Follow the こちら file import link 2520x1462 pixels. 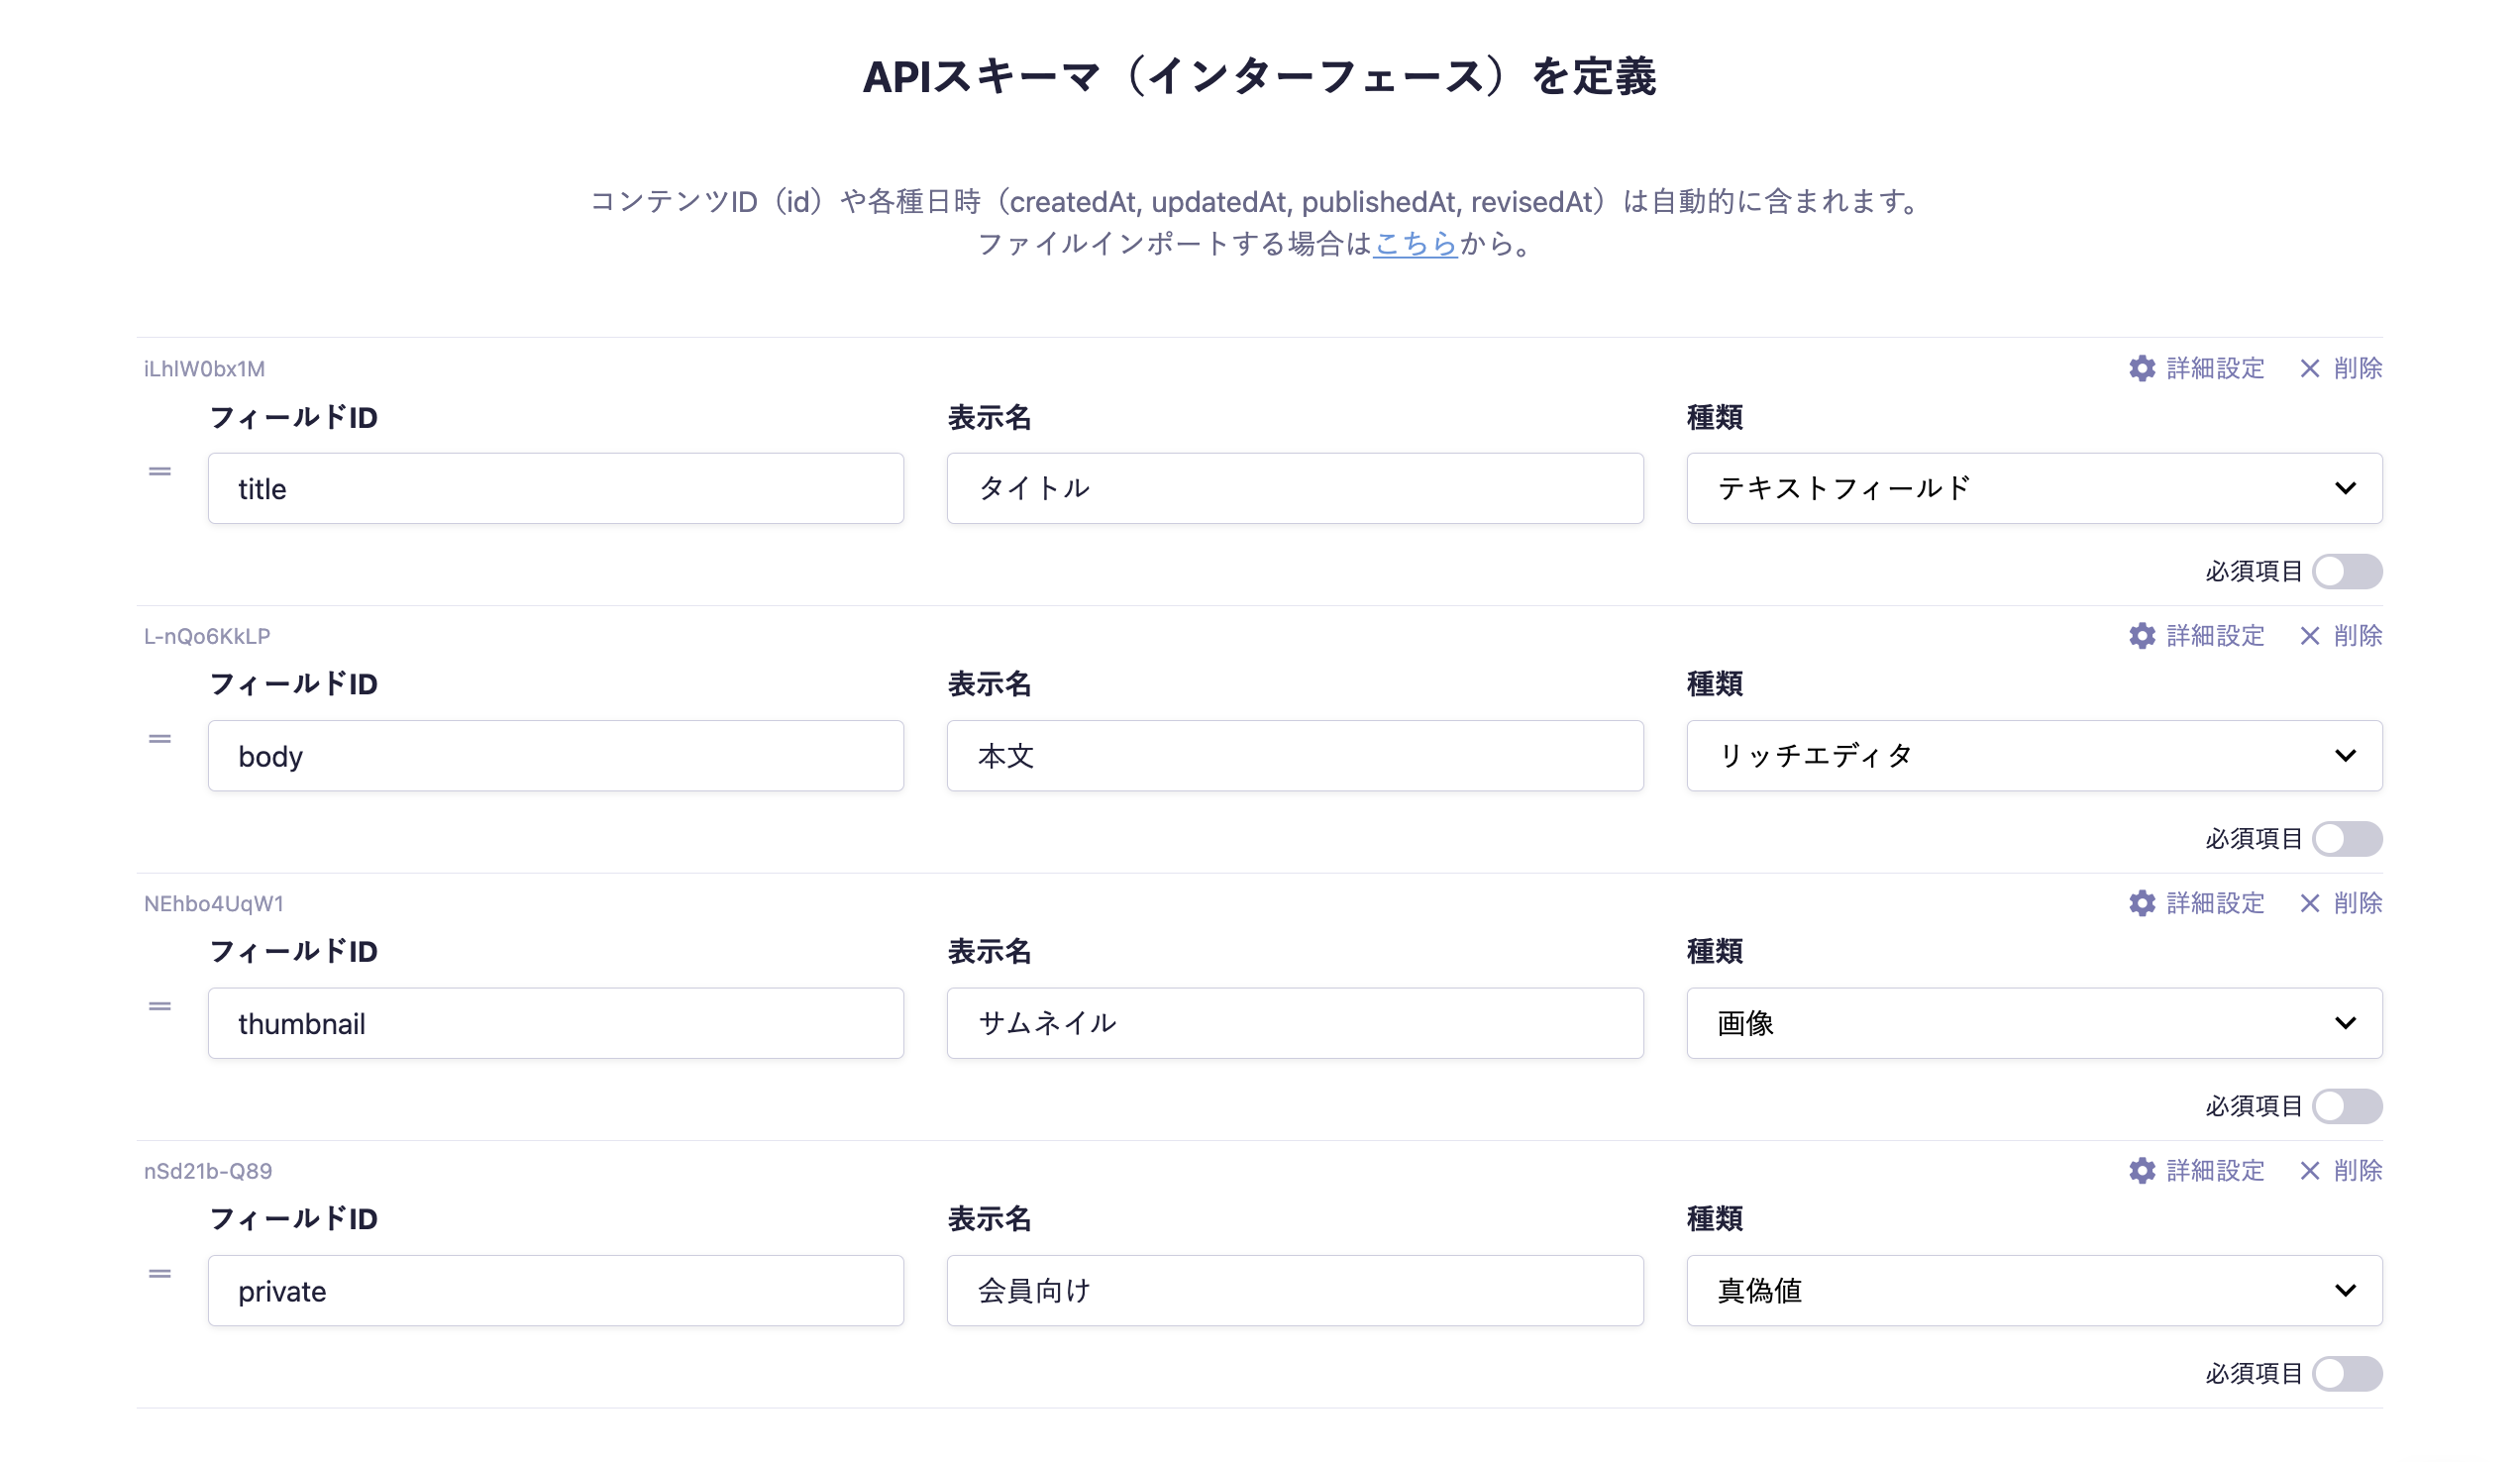[x=1415, y=243]
